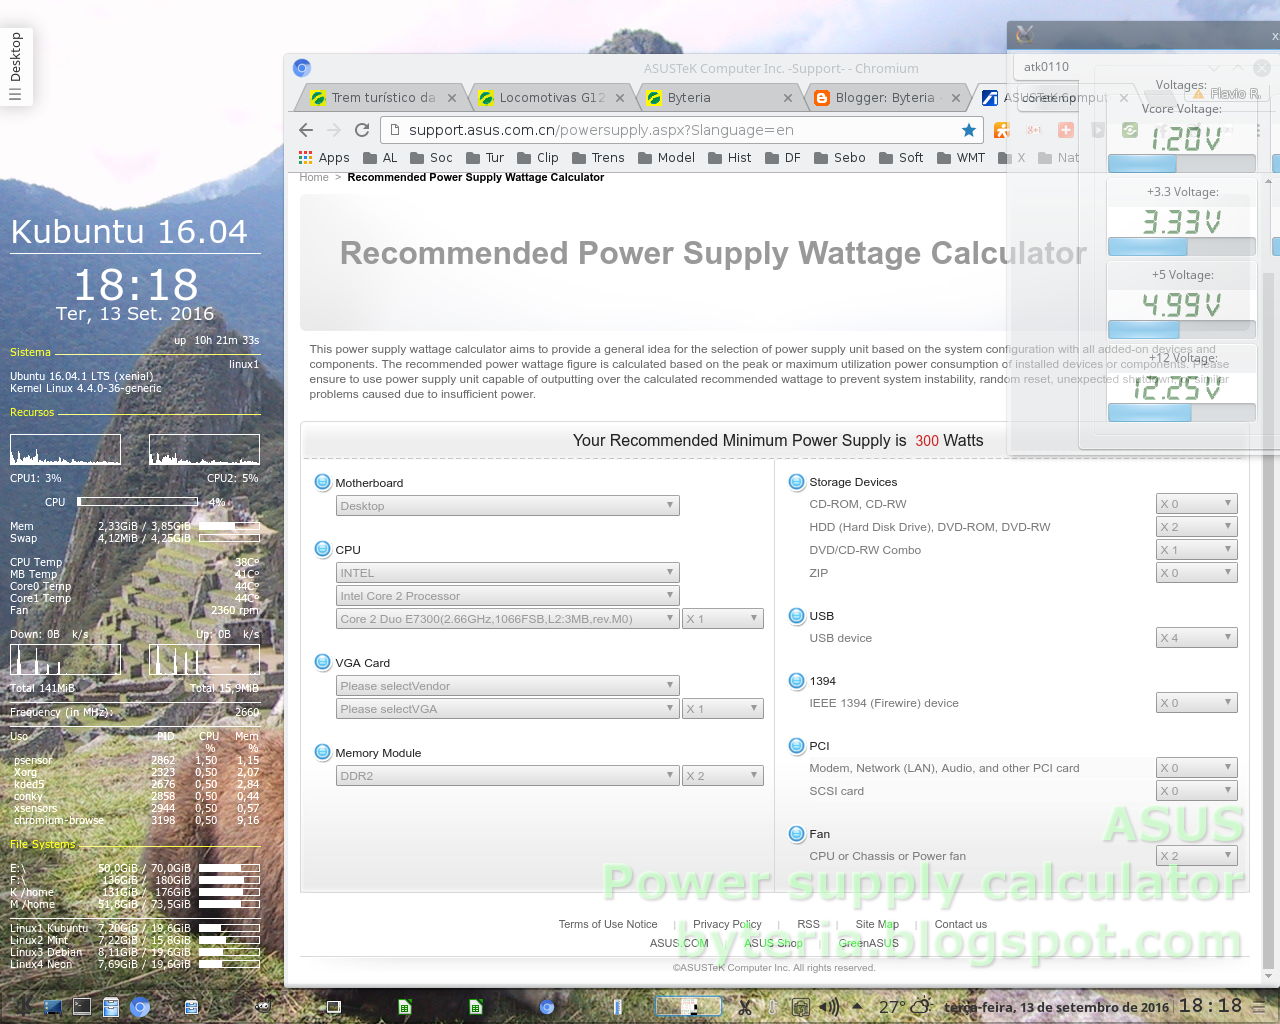
Task: Change SCSI card quantity dropdown
Action: click(x=1197, y=791)
